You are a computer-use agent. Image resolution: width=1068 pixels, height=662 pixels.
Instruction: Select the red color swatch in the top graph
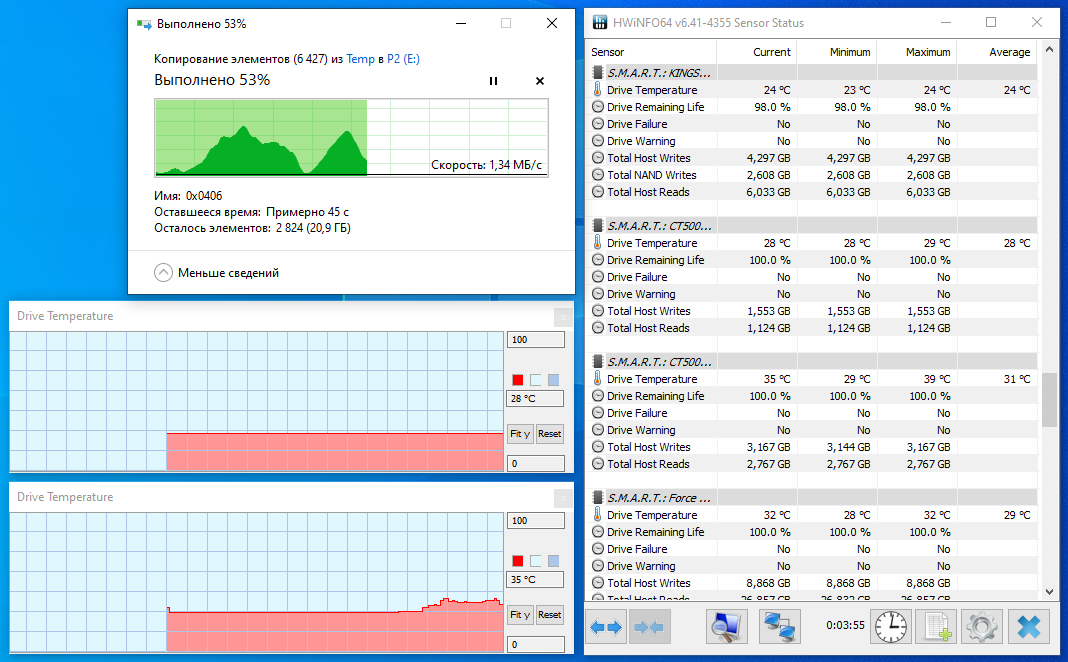coord(517,378)
